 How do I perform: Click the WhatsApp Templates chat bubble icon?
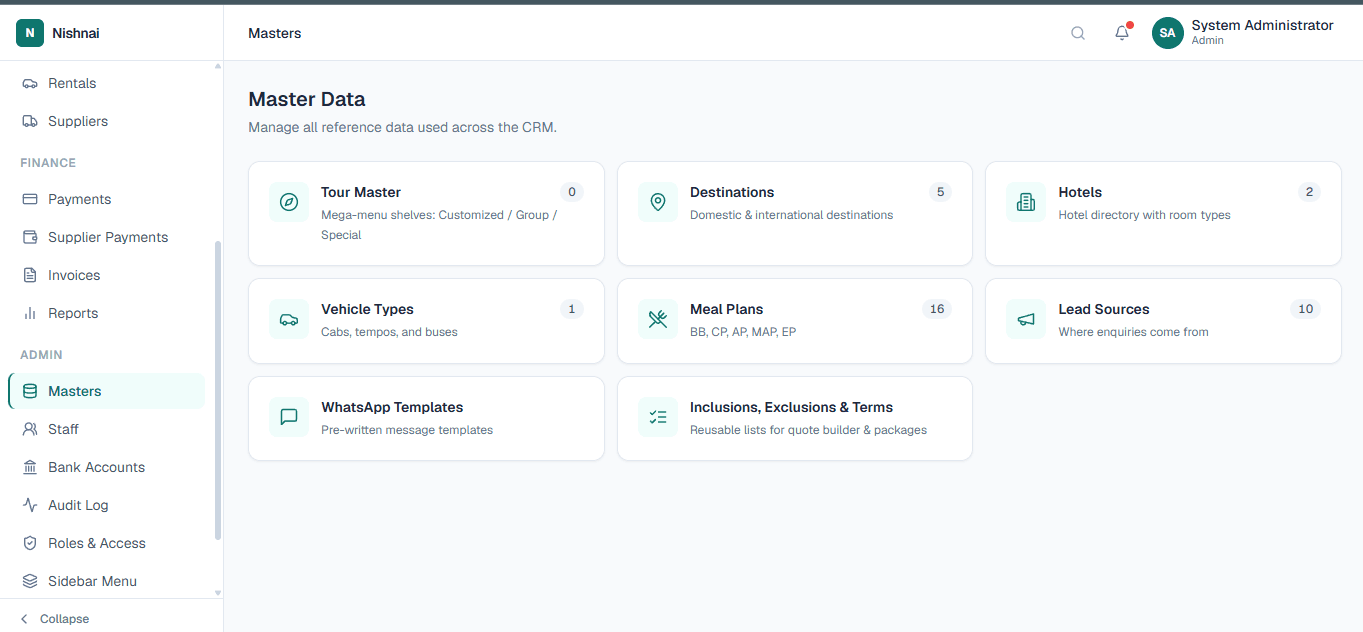point(289,417)
